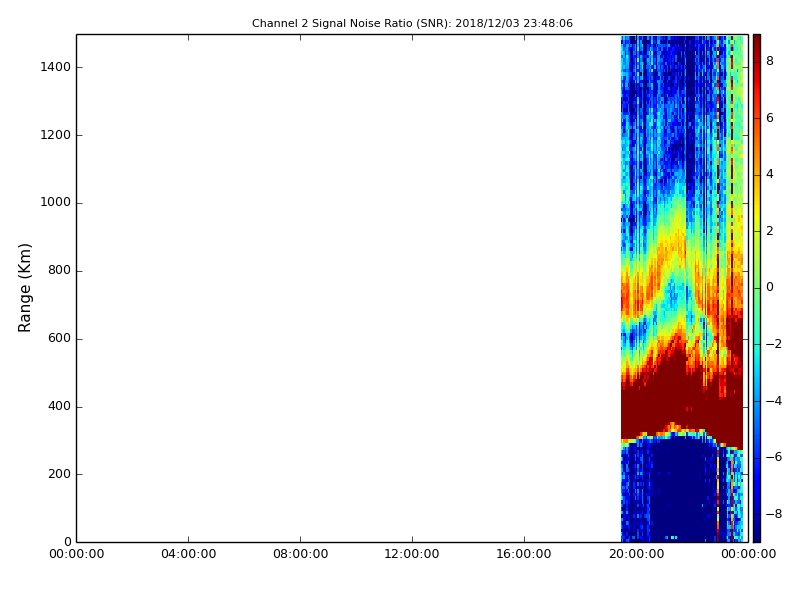Click the x-axis tick label 04:00:00
The image size is (800, 600).
(188, 554)
